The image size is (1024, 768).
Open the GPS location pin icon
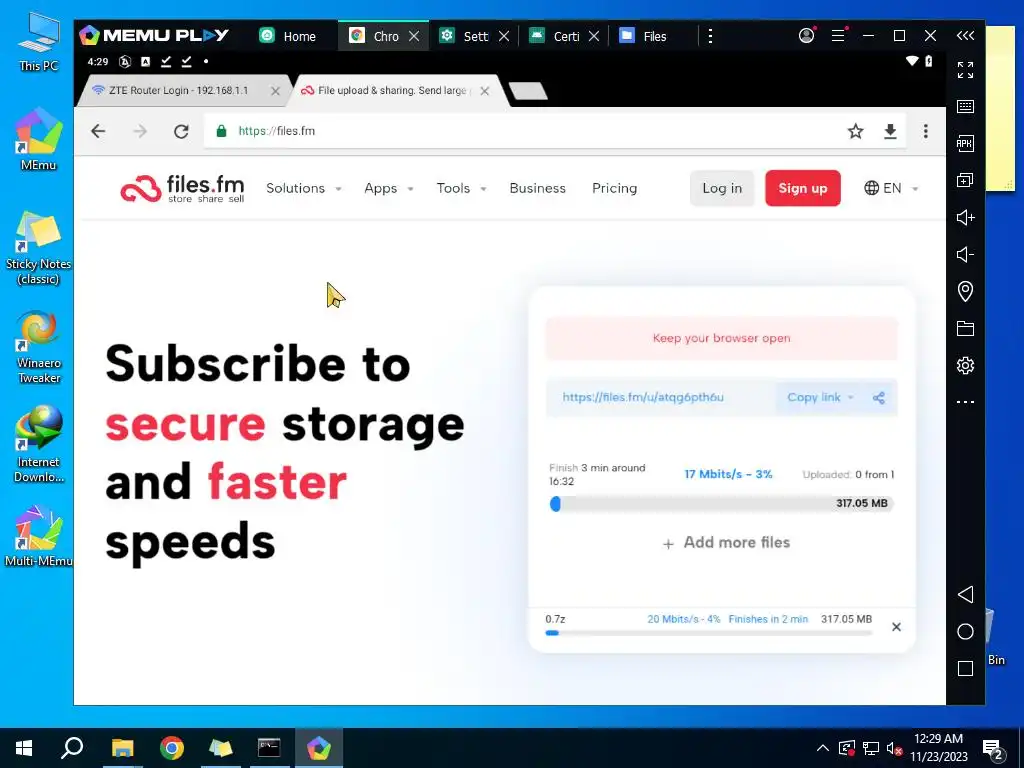[x=965, y=291]
